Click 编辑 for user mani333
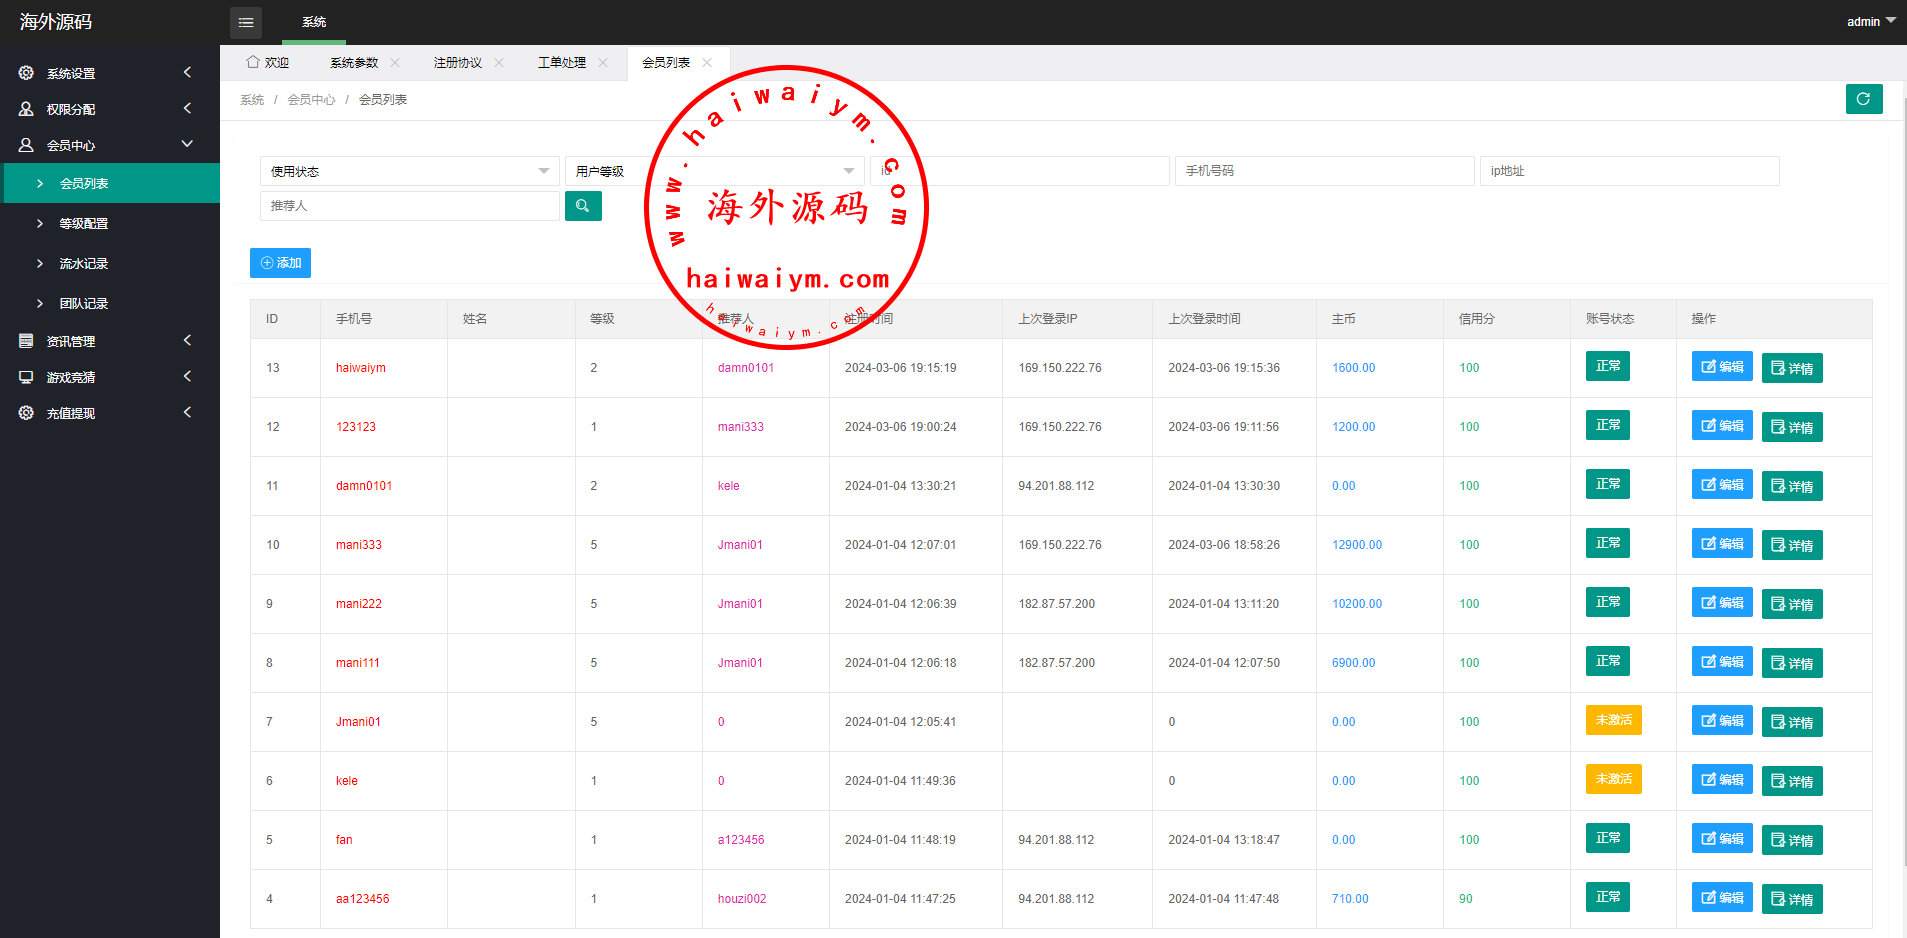Screen dimensions: 1907x938 click(1721, 543)
